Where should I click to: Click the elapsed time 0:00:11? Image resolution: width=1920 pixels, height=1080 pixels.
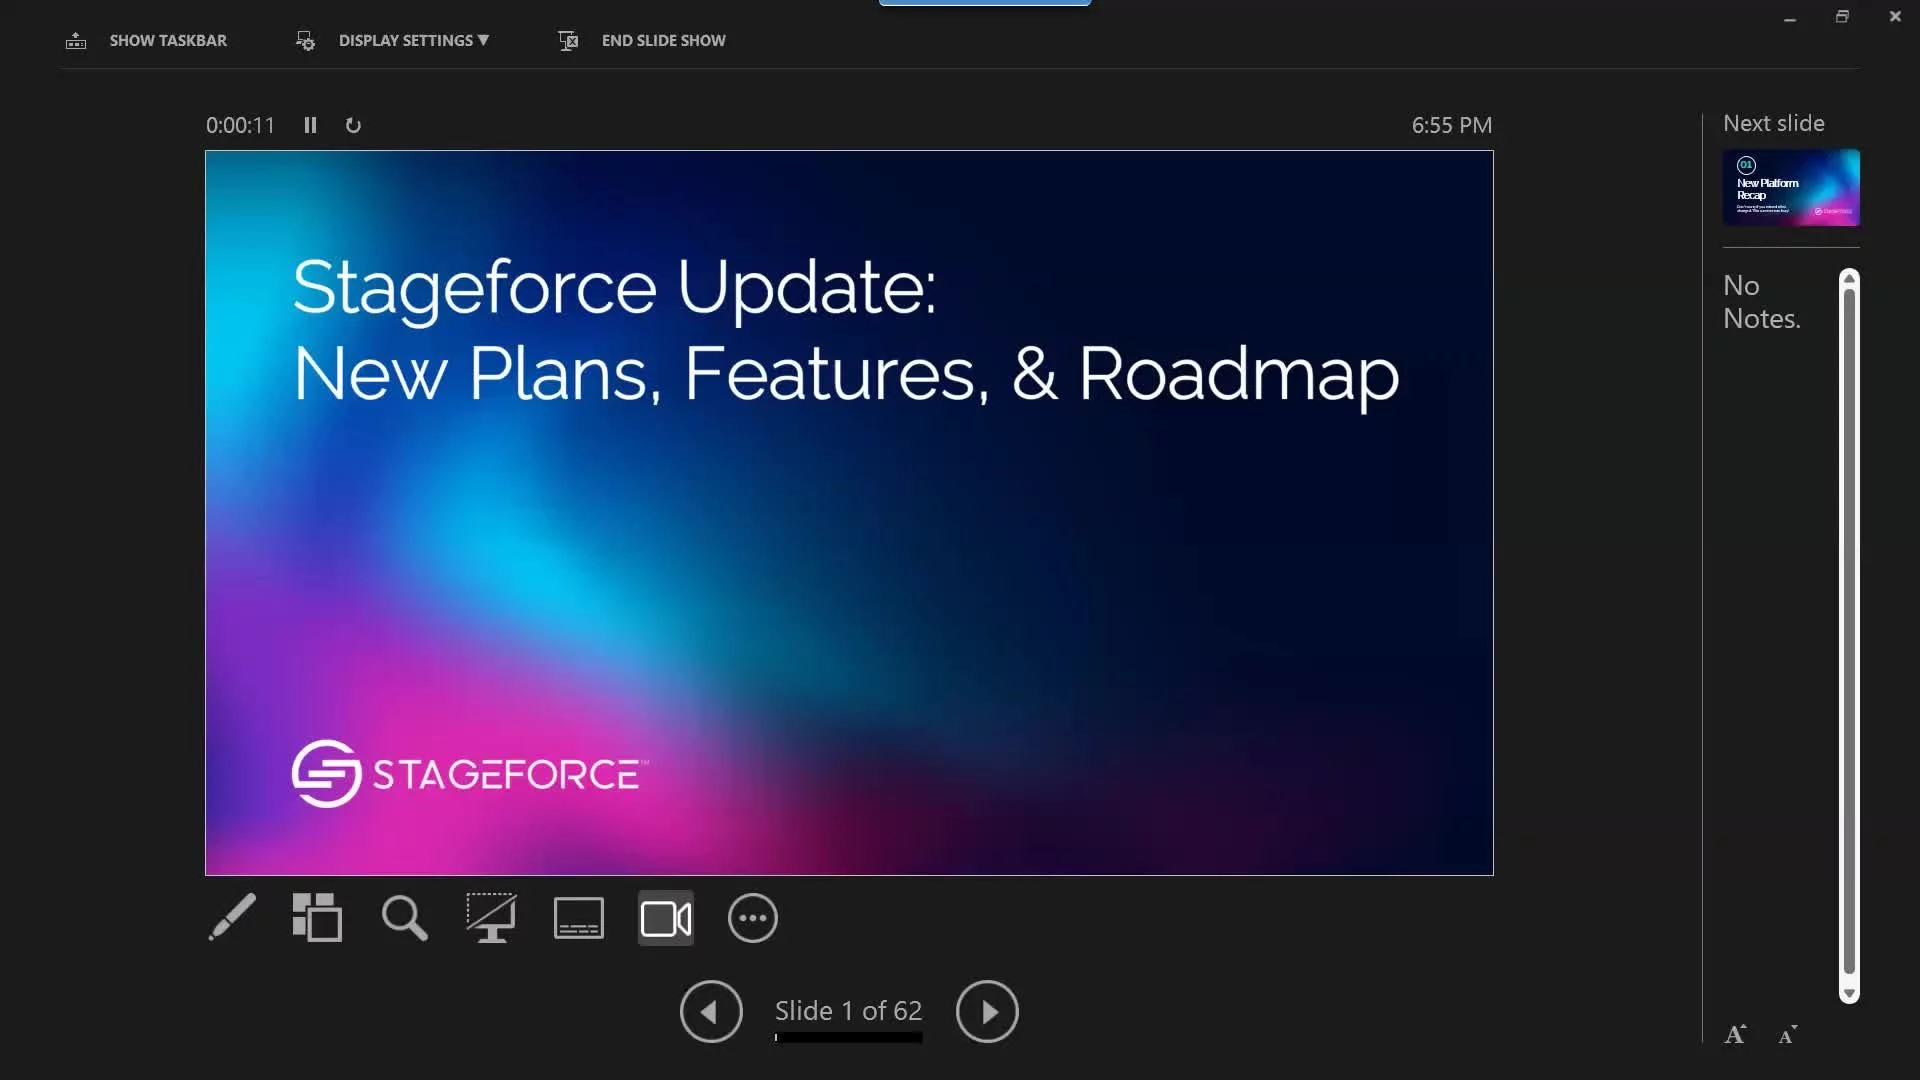(240, 125)
